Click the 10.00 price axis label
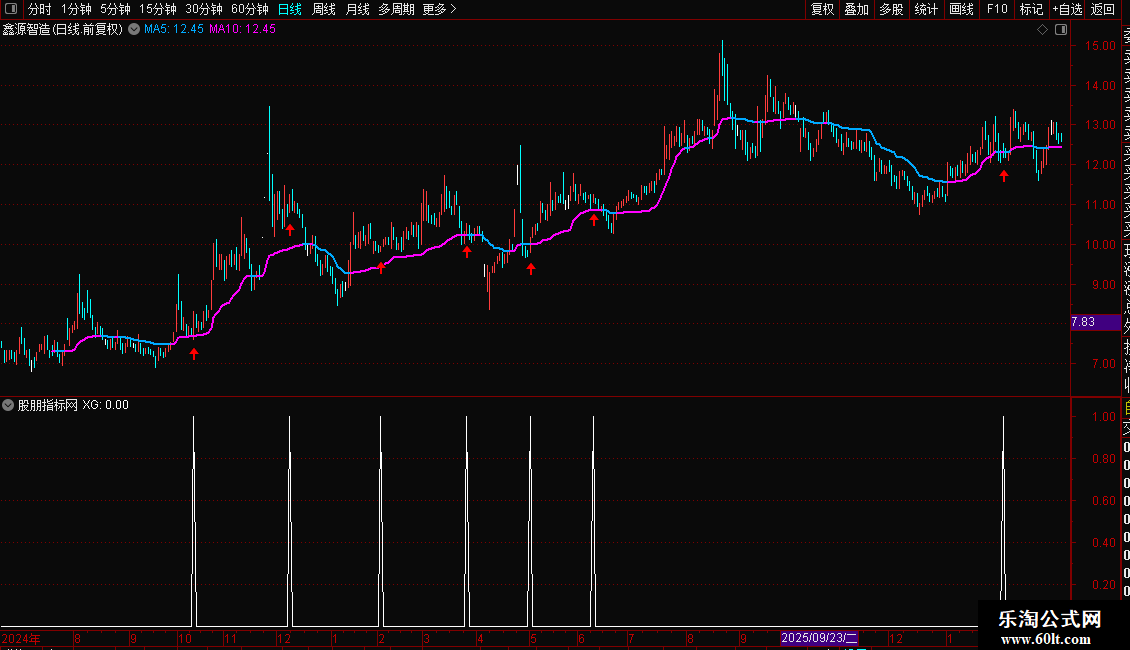 (x=1100, y=245)
